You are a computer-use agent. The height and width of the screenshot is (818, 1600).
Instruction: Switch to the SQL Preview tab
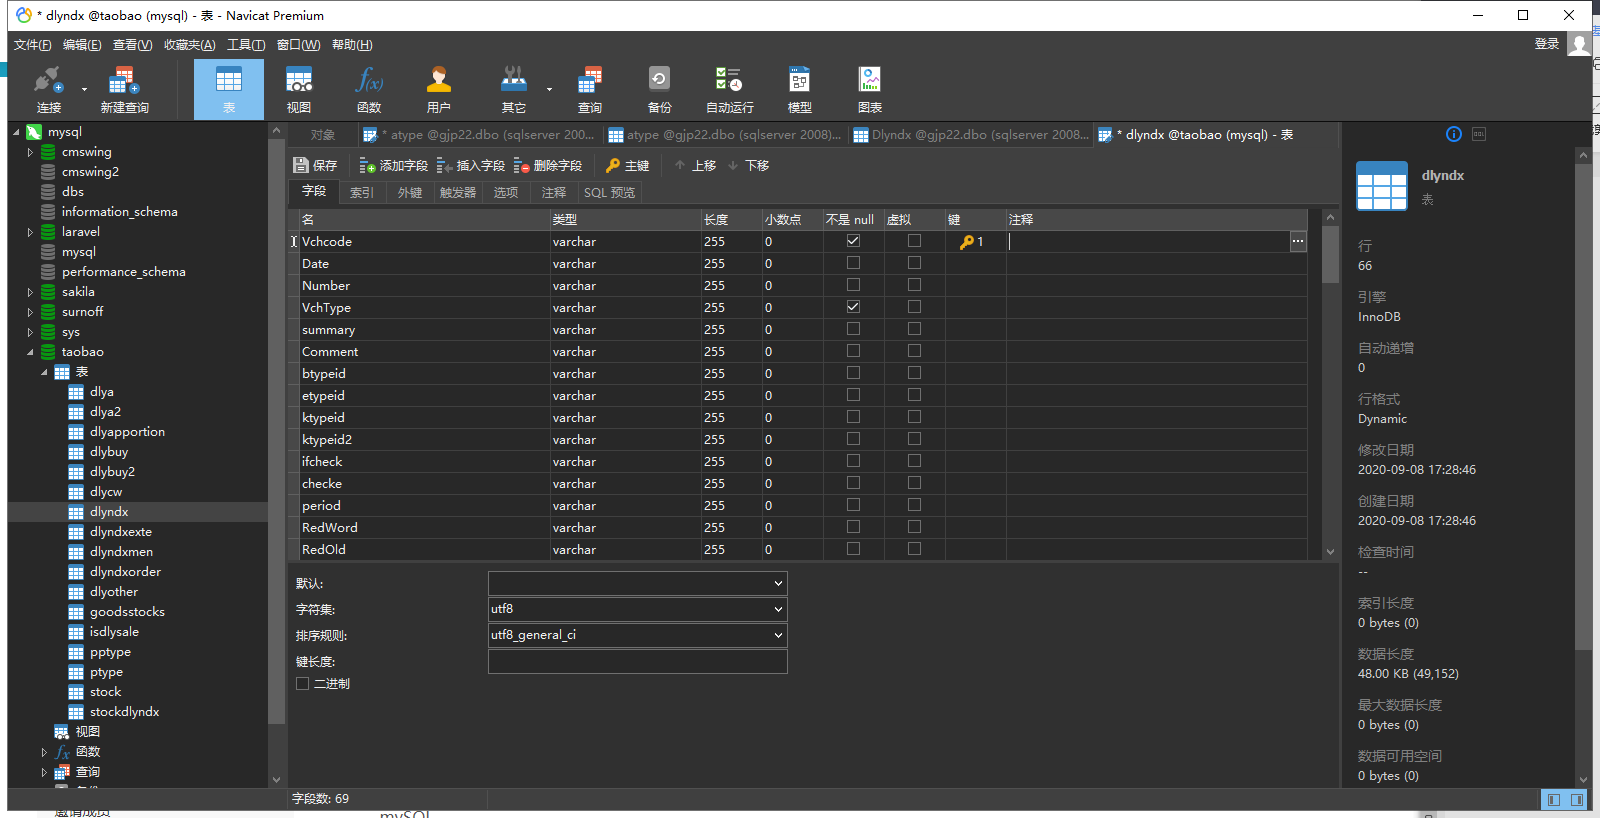[x=609, y=192]
